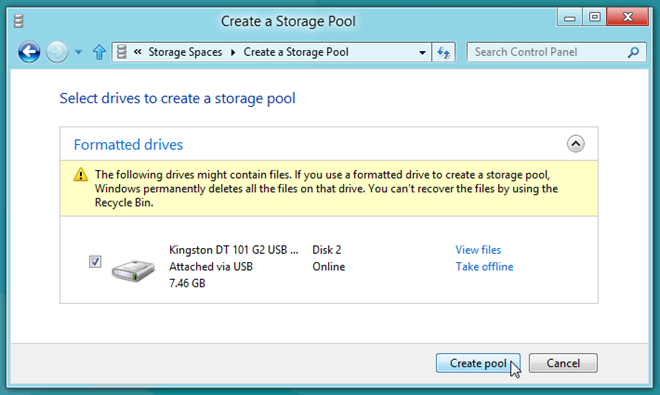The width and height of the screenshot is (660, 395).
Task: Refresh the page with refresh icon
Action: (x=443, y=53)
